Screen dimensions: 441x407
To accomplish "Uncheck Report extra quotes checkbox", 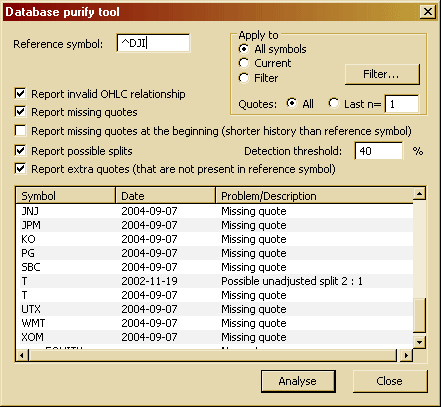I will [20, 168].
